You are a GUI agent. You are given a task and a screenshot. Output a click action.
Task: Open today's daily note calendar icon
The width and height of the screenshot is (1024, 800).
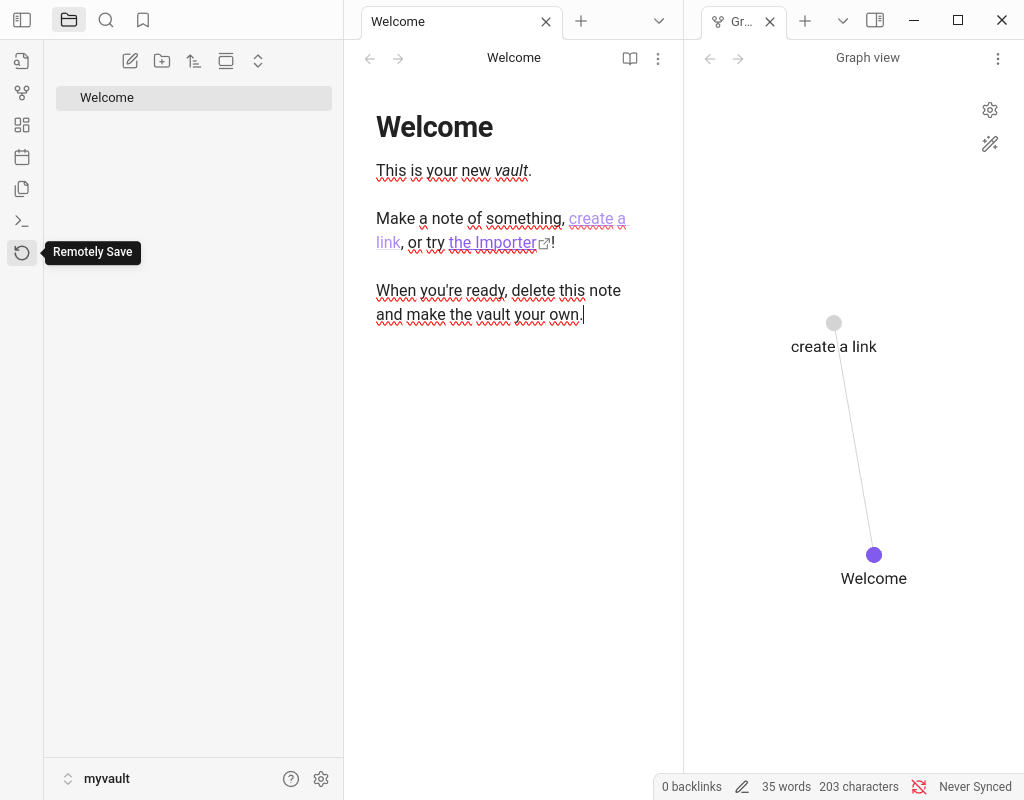click(x=21, y=157)
